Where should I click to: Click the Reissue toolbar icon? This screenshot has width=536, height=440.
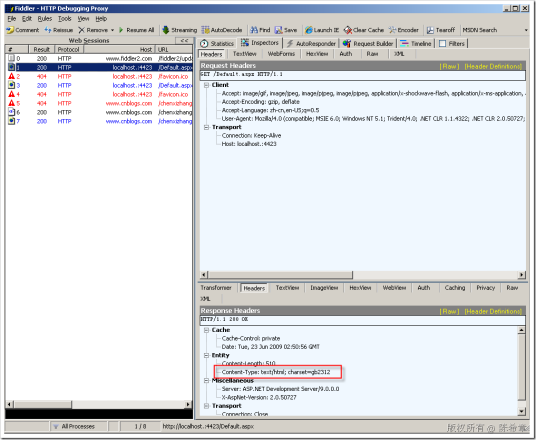[48, 30]
